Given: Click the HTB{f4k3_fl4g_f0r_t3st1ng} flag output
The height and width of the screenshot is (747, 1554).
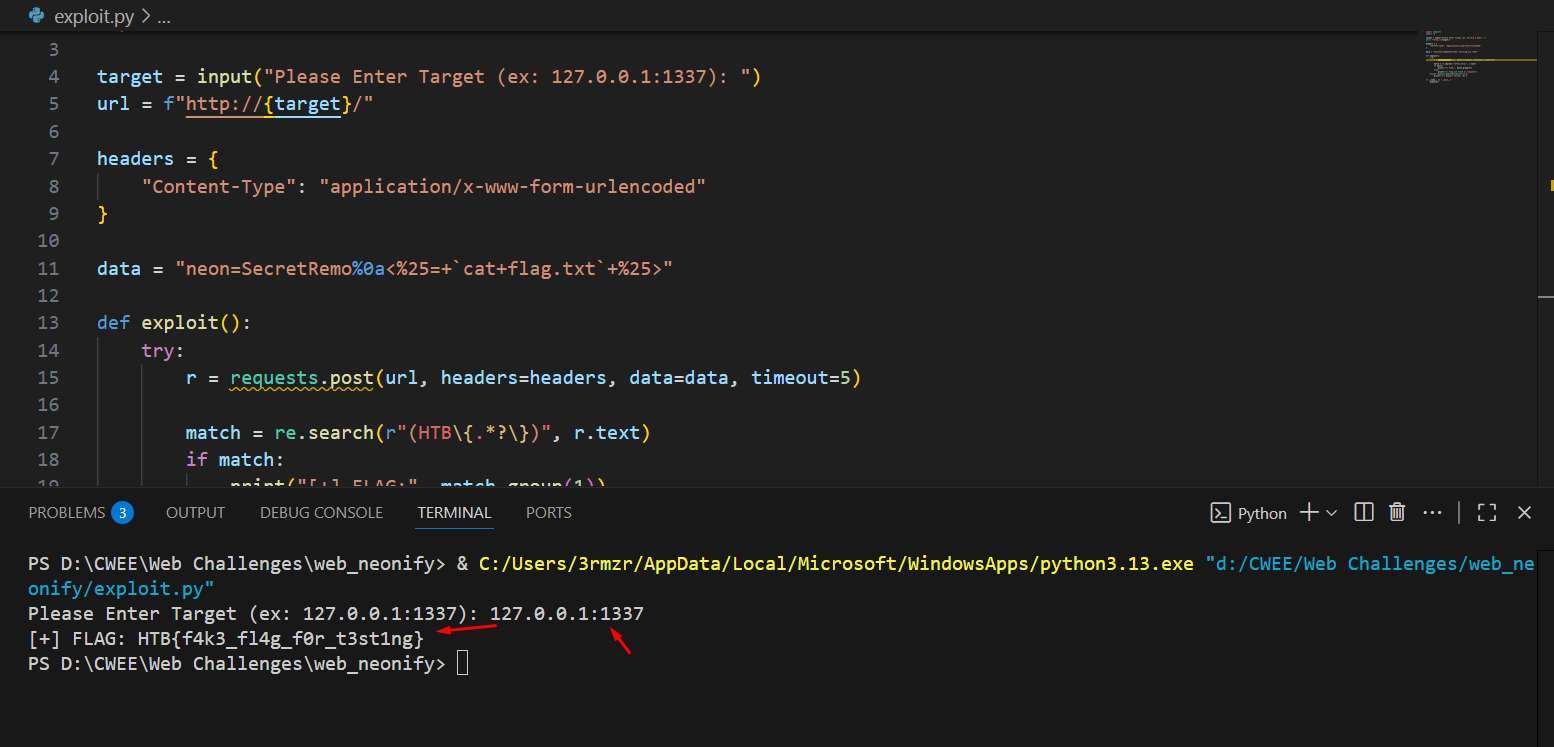Looking at the screenshot, I should tap(281, 638).
